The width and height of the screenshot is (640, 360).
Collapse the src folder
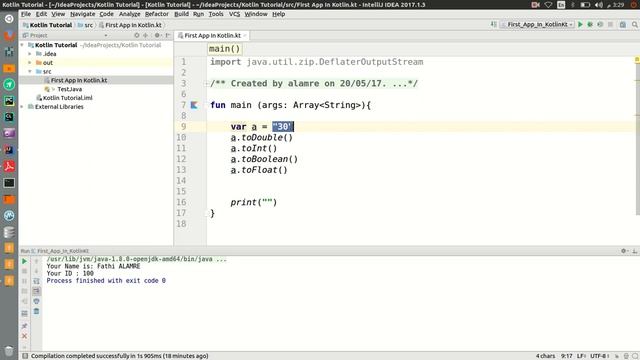click(x=30, y=71)
